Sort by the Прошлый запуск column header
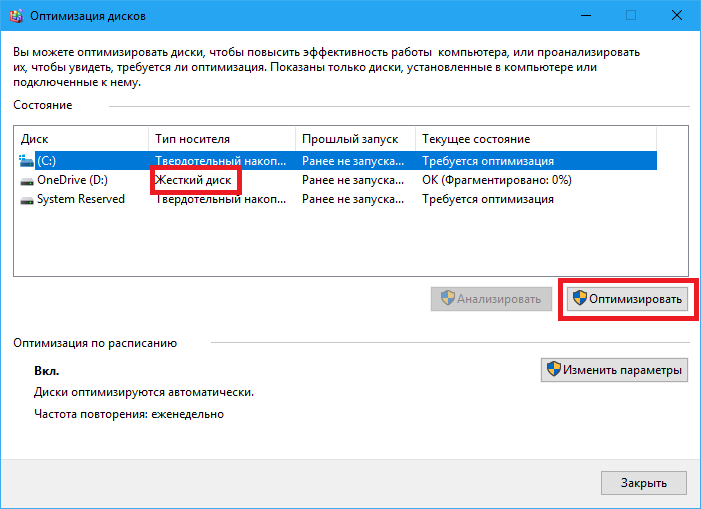This screenshot has width=701, height=509. click(x=355, y=139)
